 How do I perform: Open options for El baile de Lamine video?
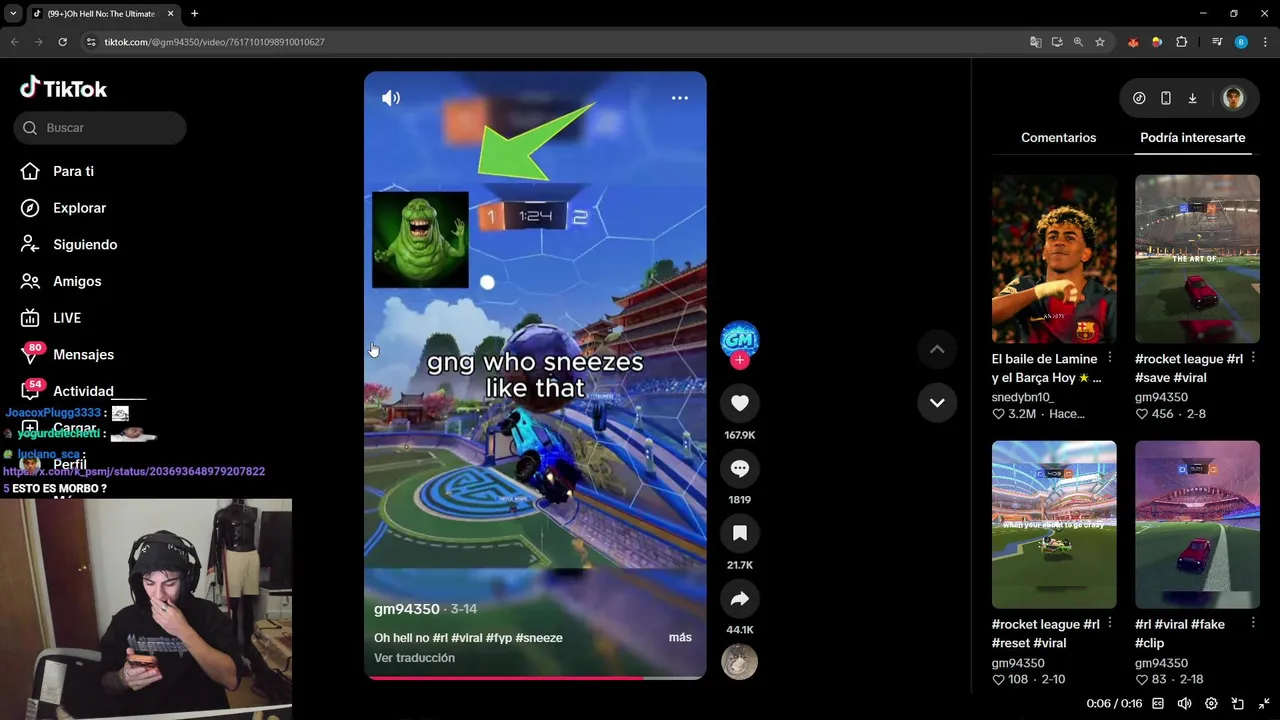[1110, 358]
